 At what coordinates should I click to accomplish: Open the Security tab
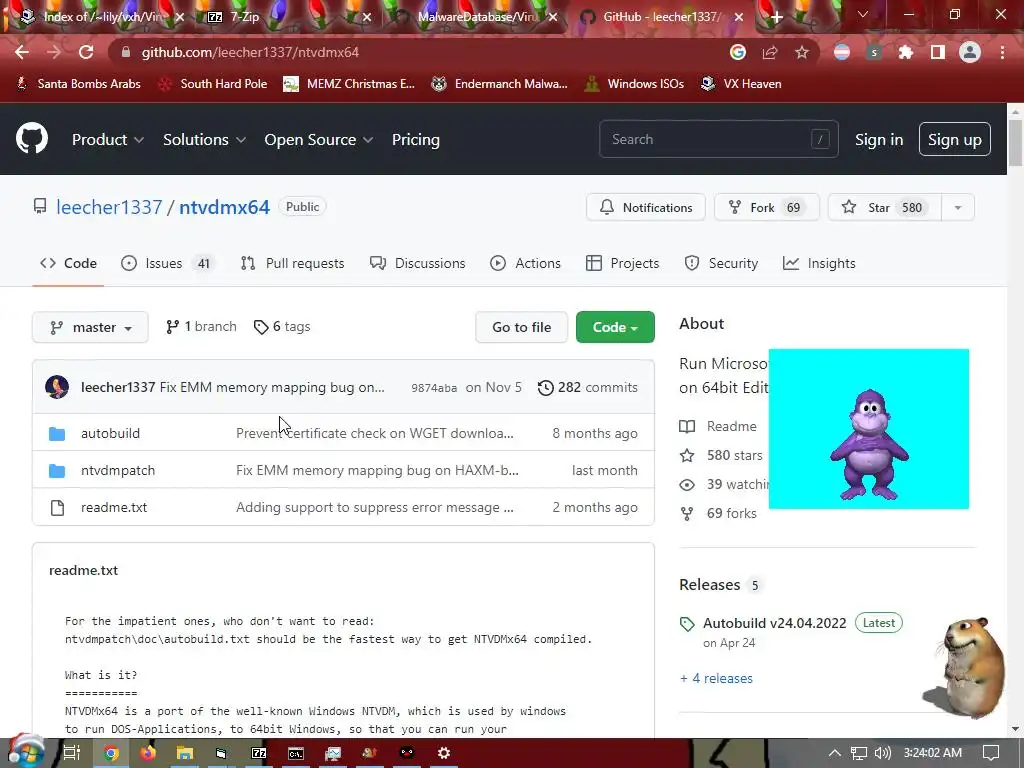point(721,263)
